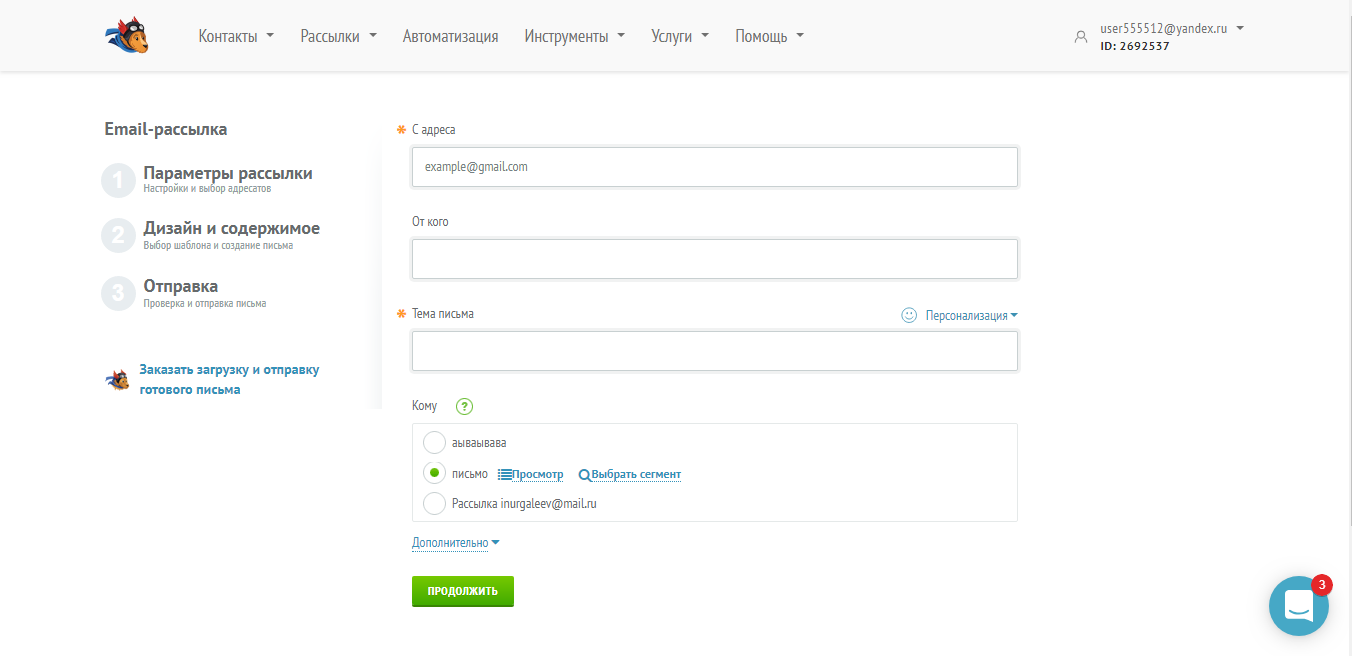Image resolution: width=1352 pixels, height=656 pixels.
Task: Click the user profile icon
Action: [1080, 37]
